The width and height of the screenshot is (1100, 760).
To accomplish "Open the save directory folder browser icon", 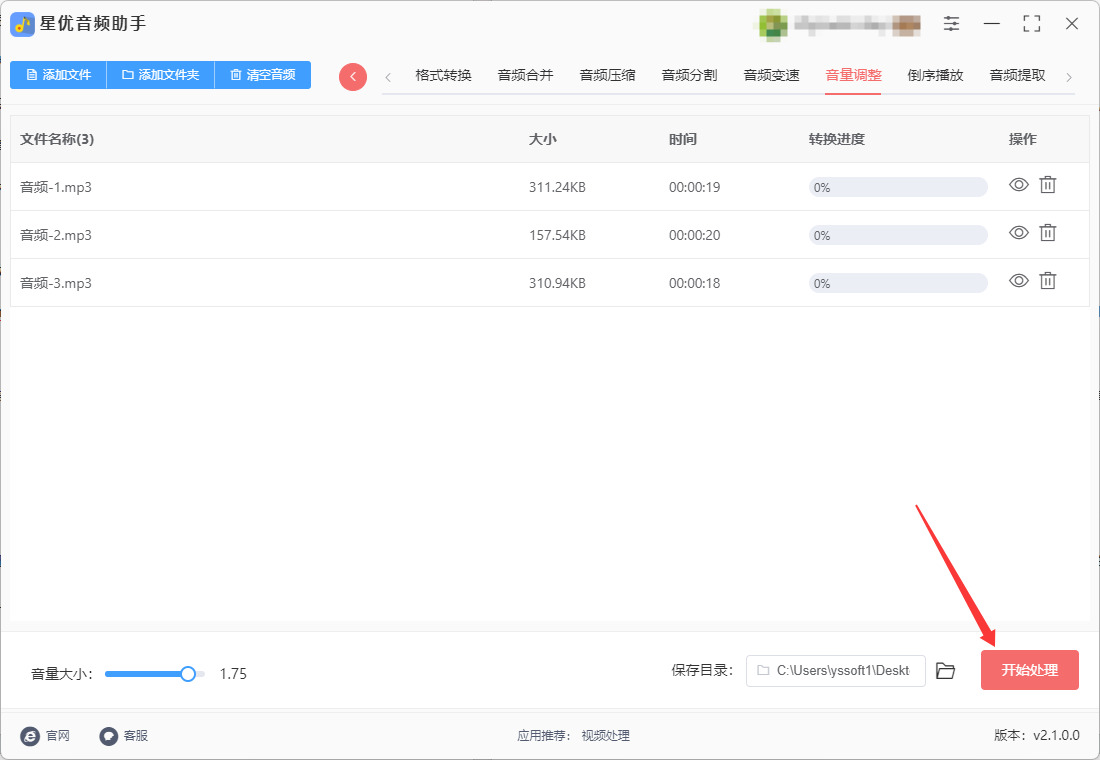I will (x=946, y=671).
